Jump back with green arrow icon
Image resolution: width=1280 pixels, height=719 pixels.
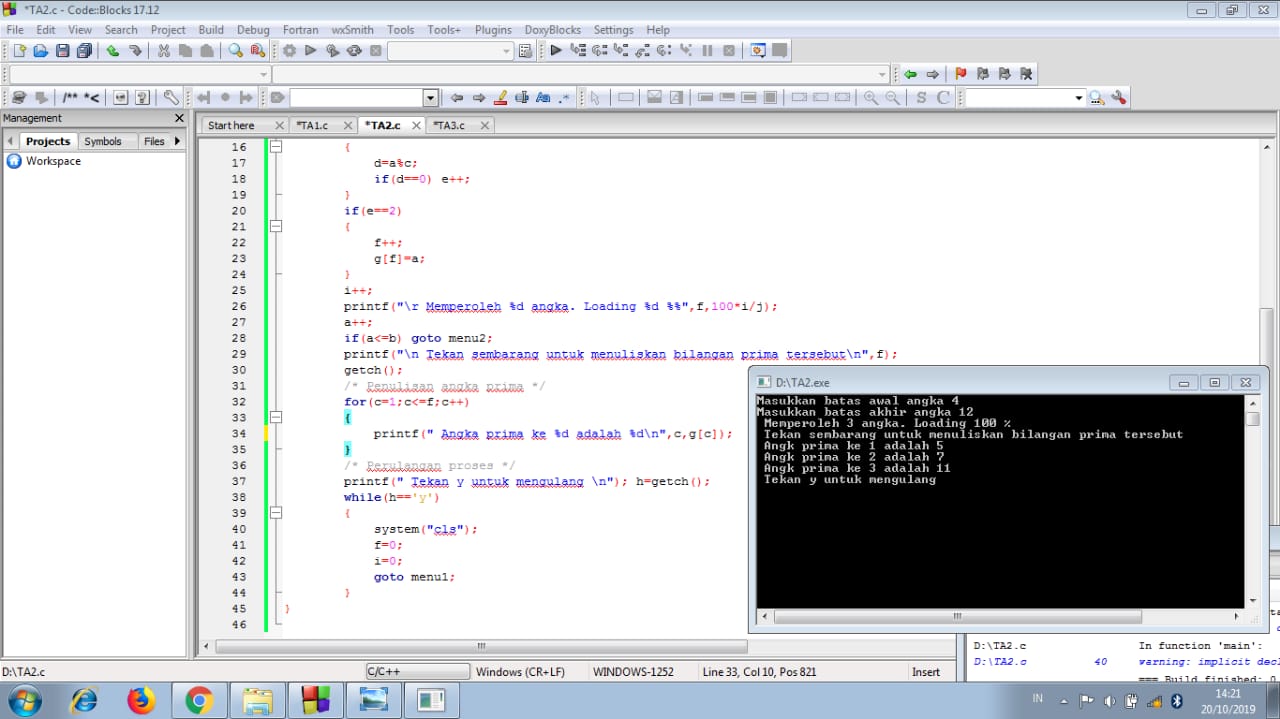pyautogui.click(x=910, y=74)
